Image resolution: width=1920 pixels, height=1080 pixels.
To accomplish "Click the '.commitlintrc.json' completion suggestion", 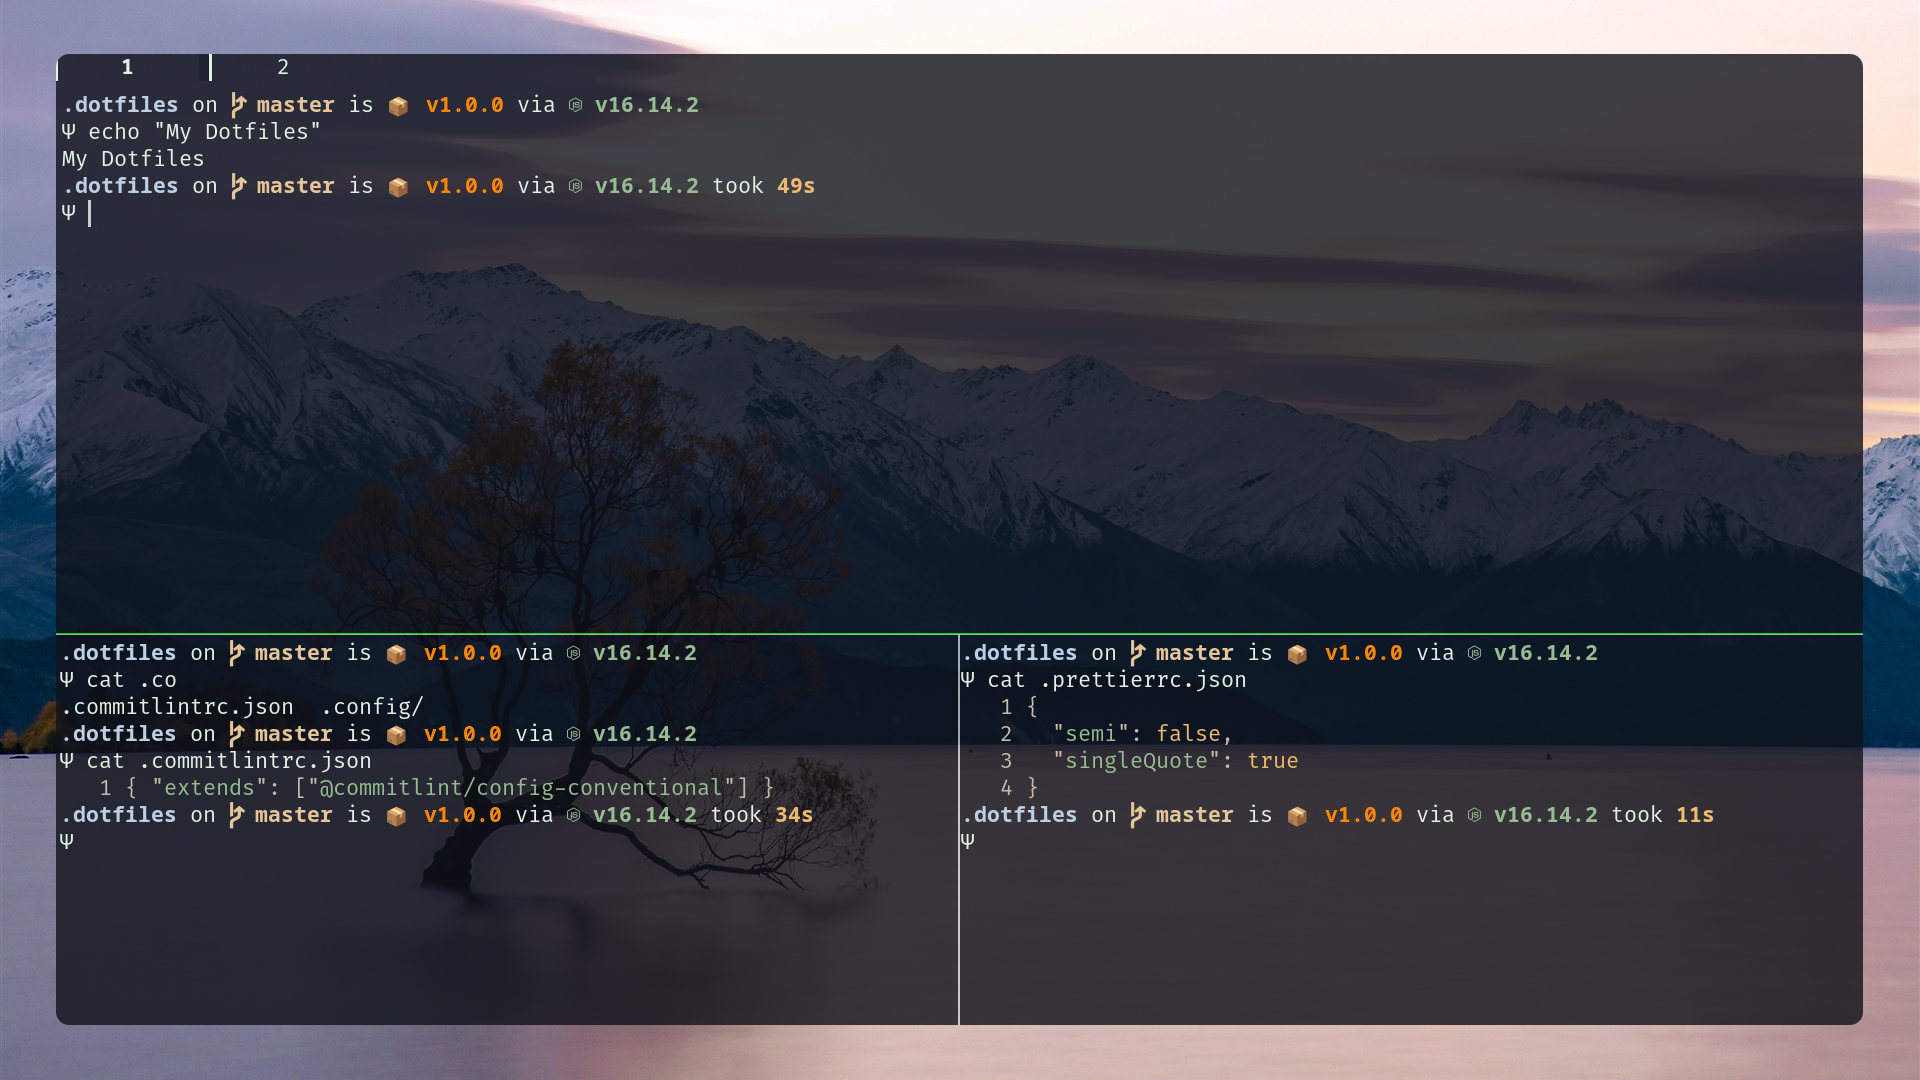I will point(177,707).
